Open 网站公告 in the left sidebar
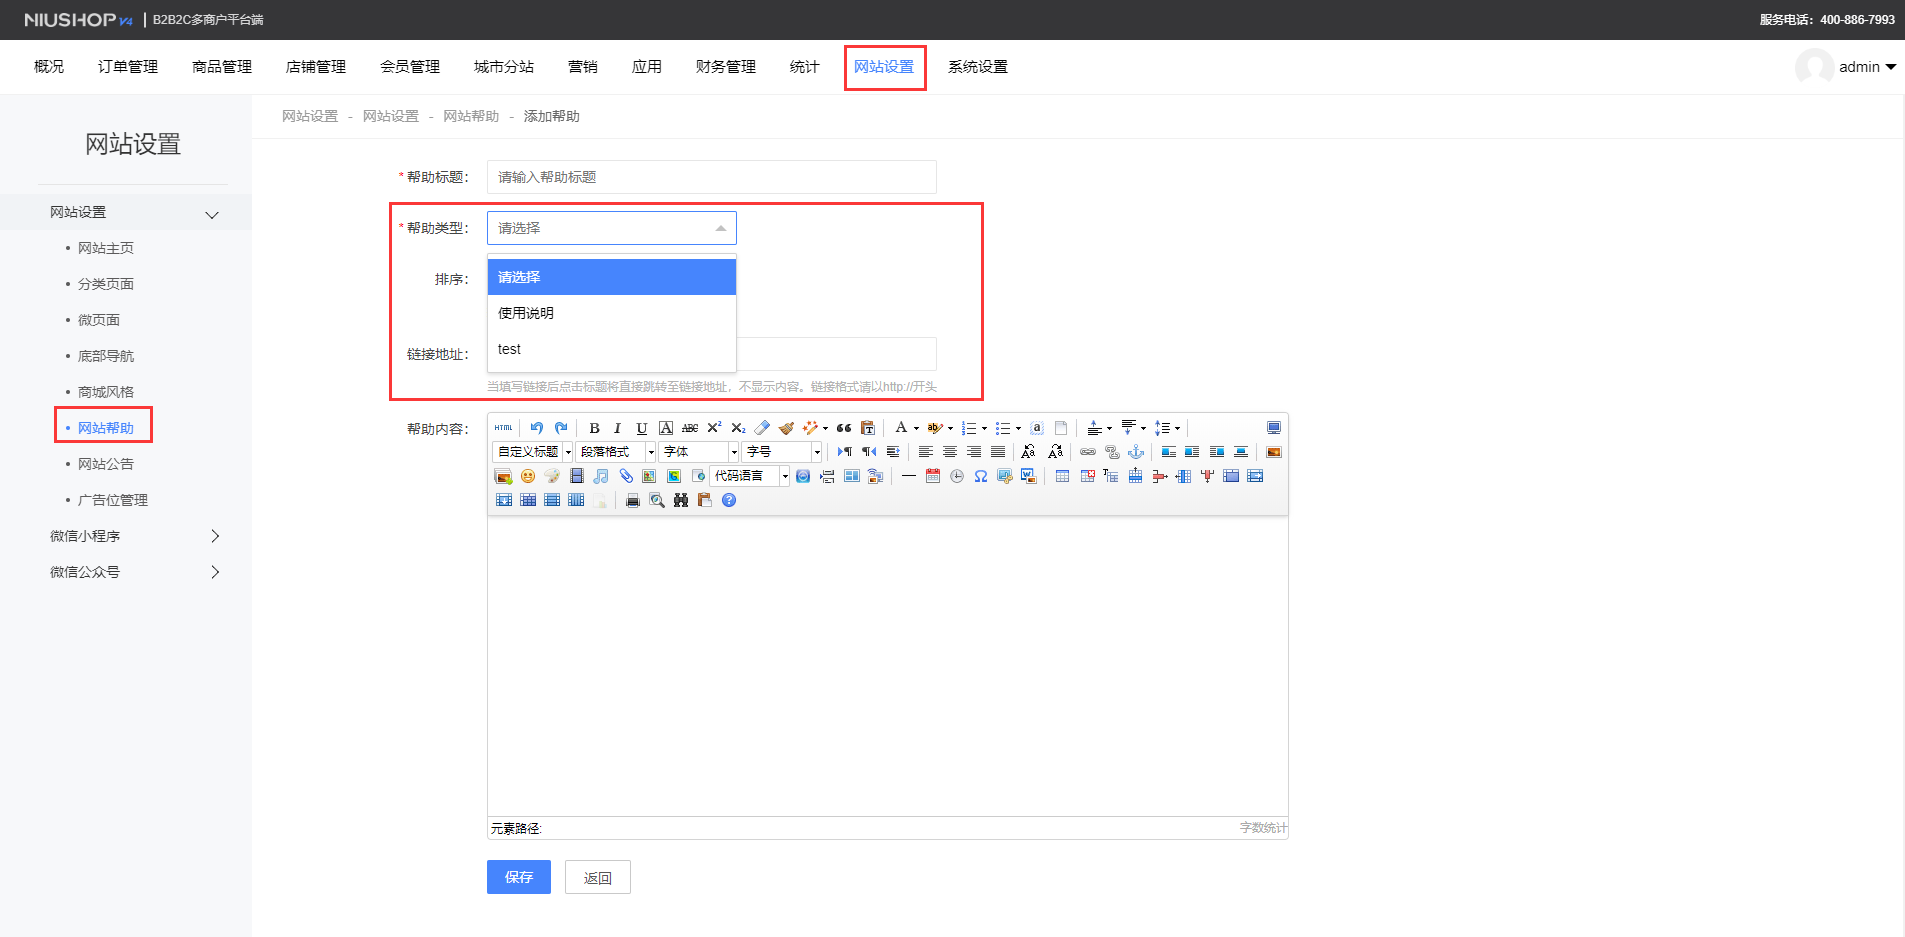This screenshot has height=937, width=1905. (106, 464)
